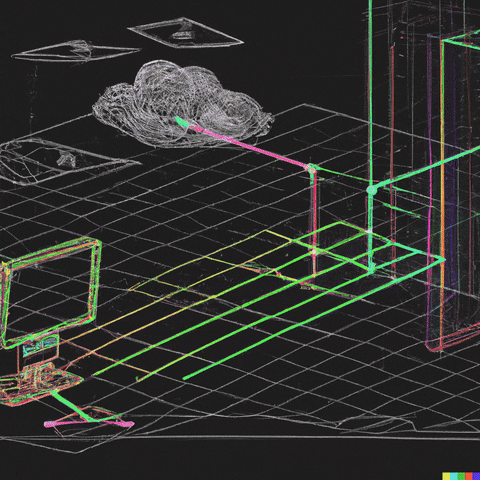Viewport: 480px width, 480px height.
Task: Click the flat elongated diamond shape at left
Action: (x=76, y=51)
